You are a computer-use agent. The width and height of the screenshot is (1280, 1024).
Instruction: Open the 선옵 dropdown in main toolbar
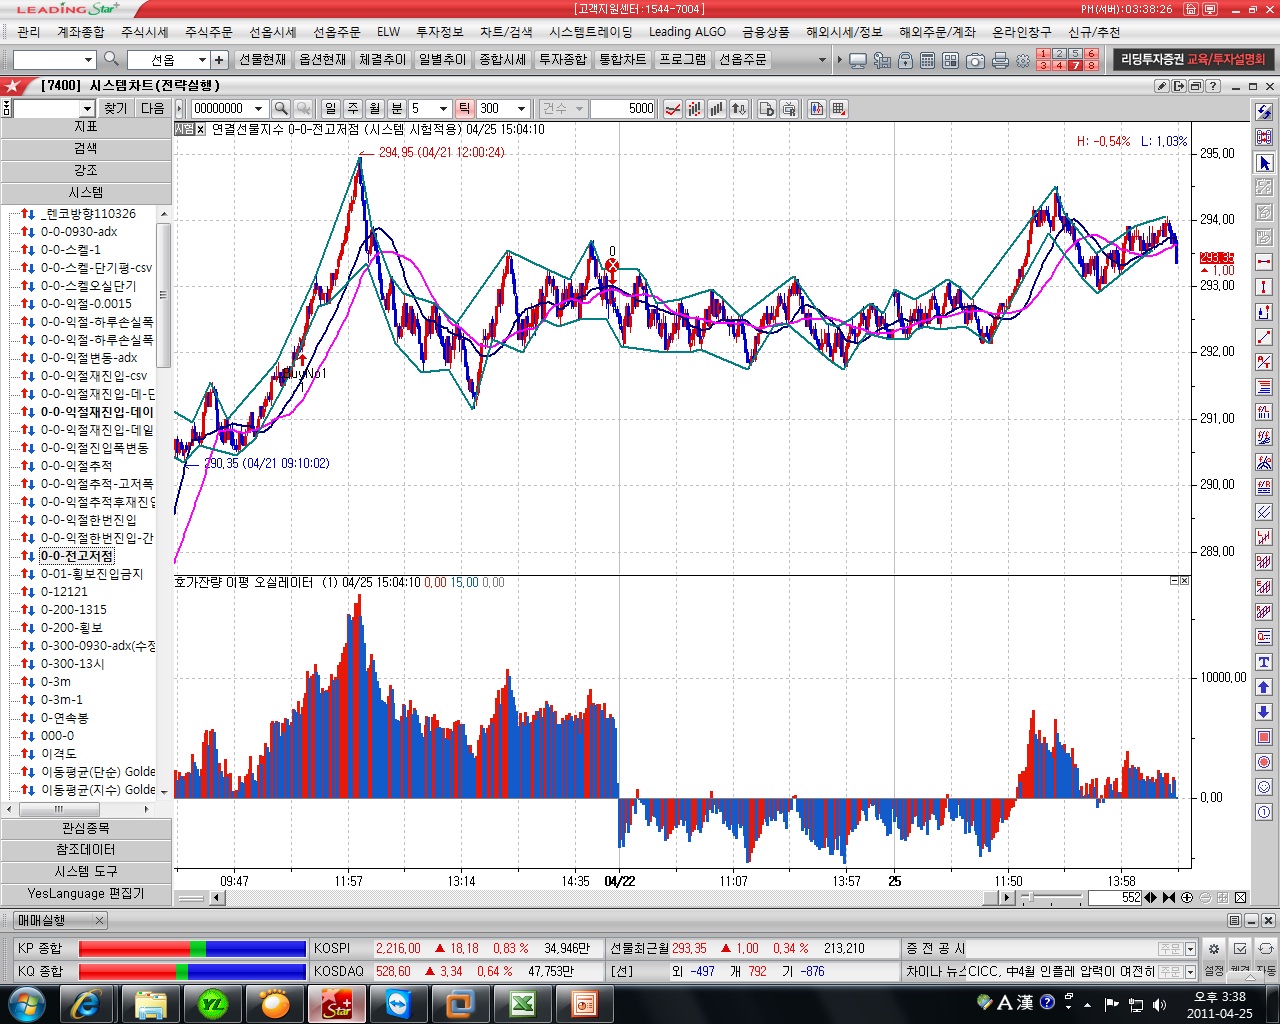(201, 60)
